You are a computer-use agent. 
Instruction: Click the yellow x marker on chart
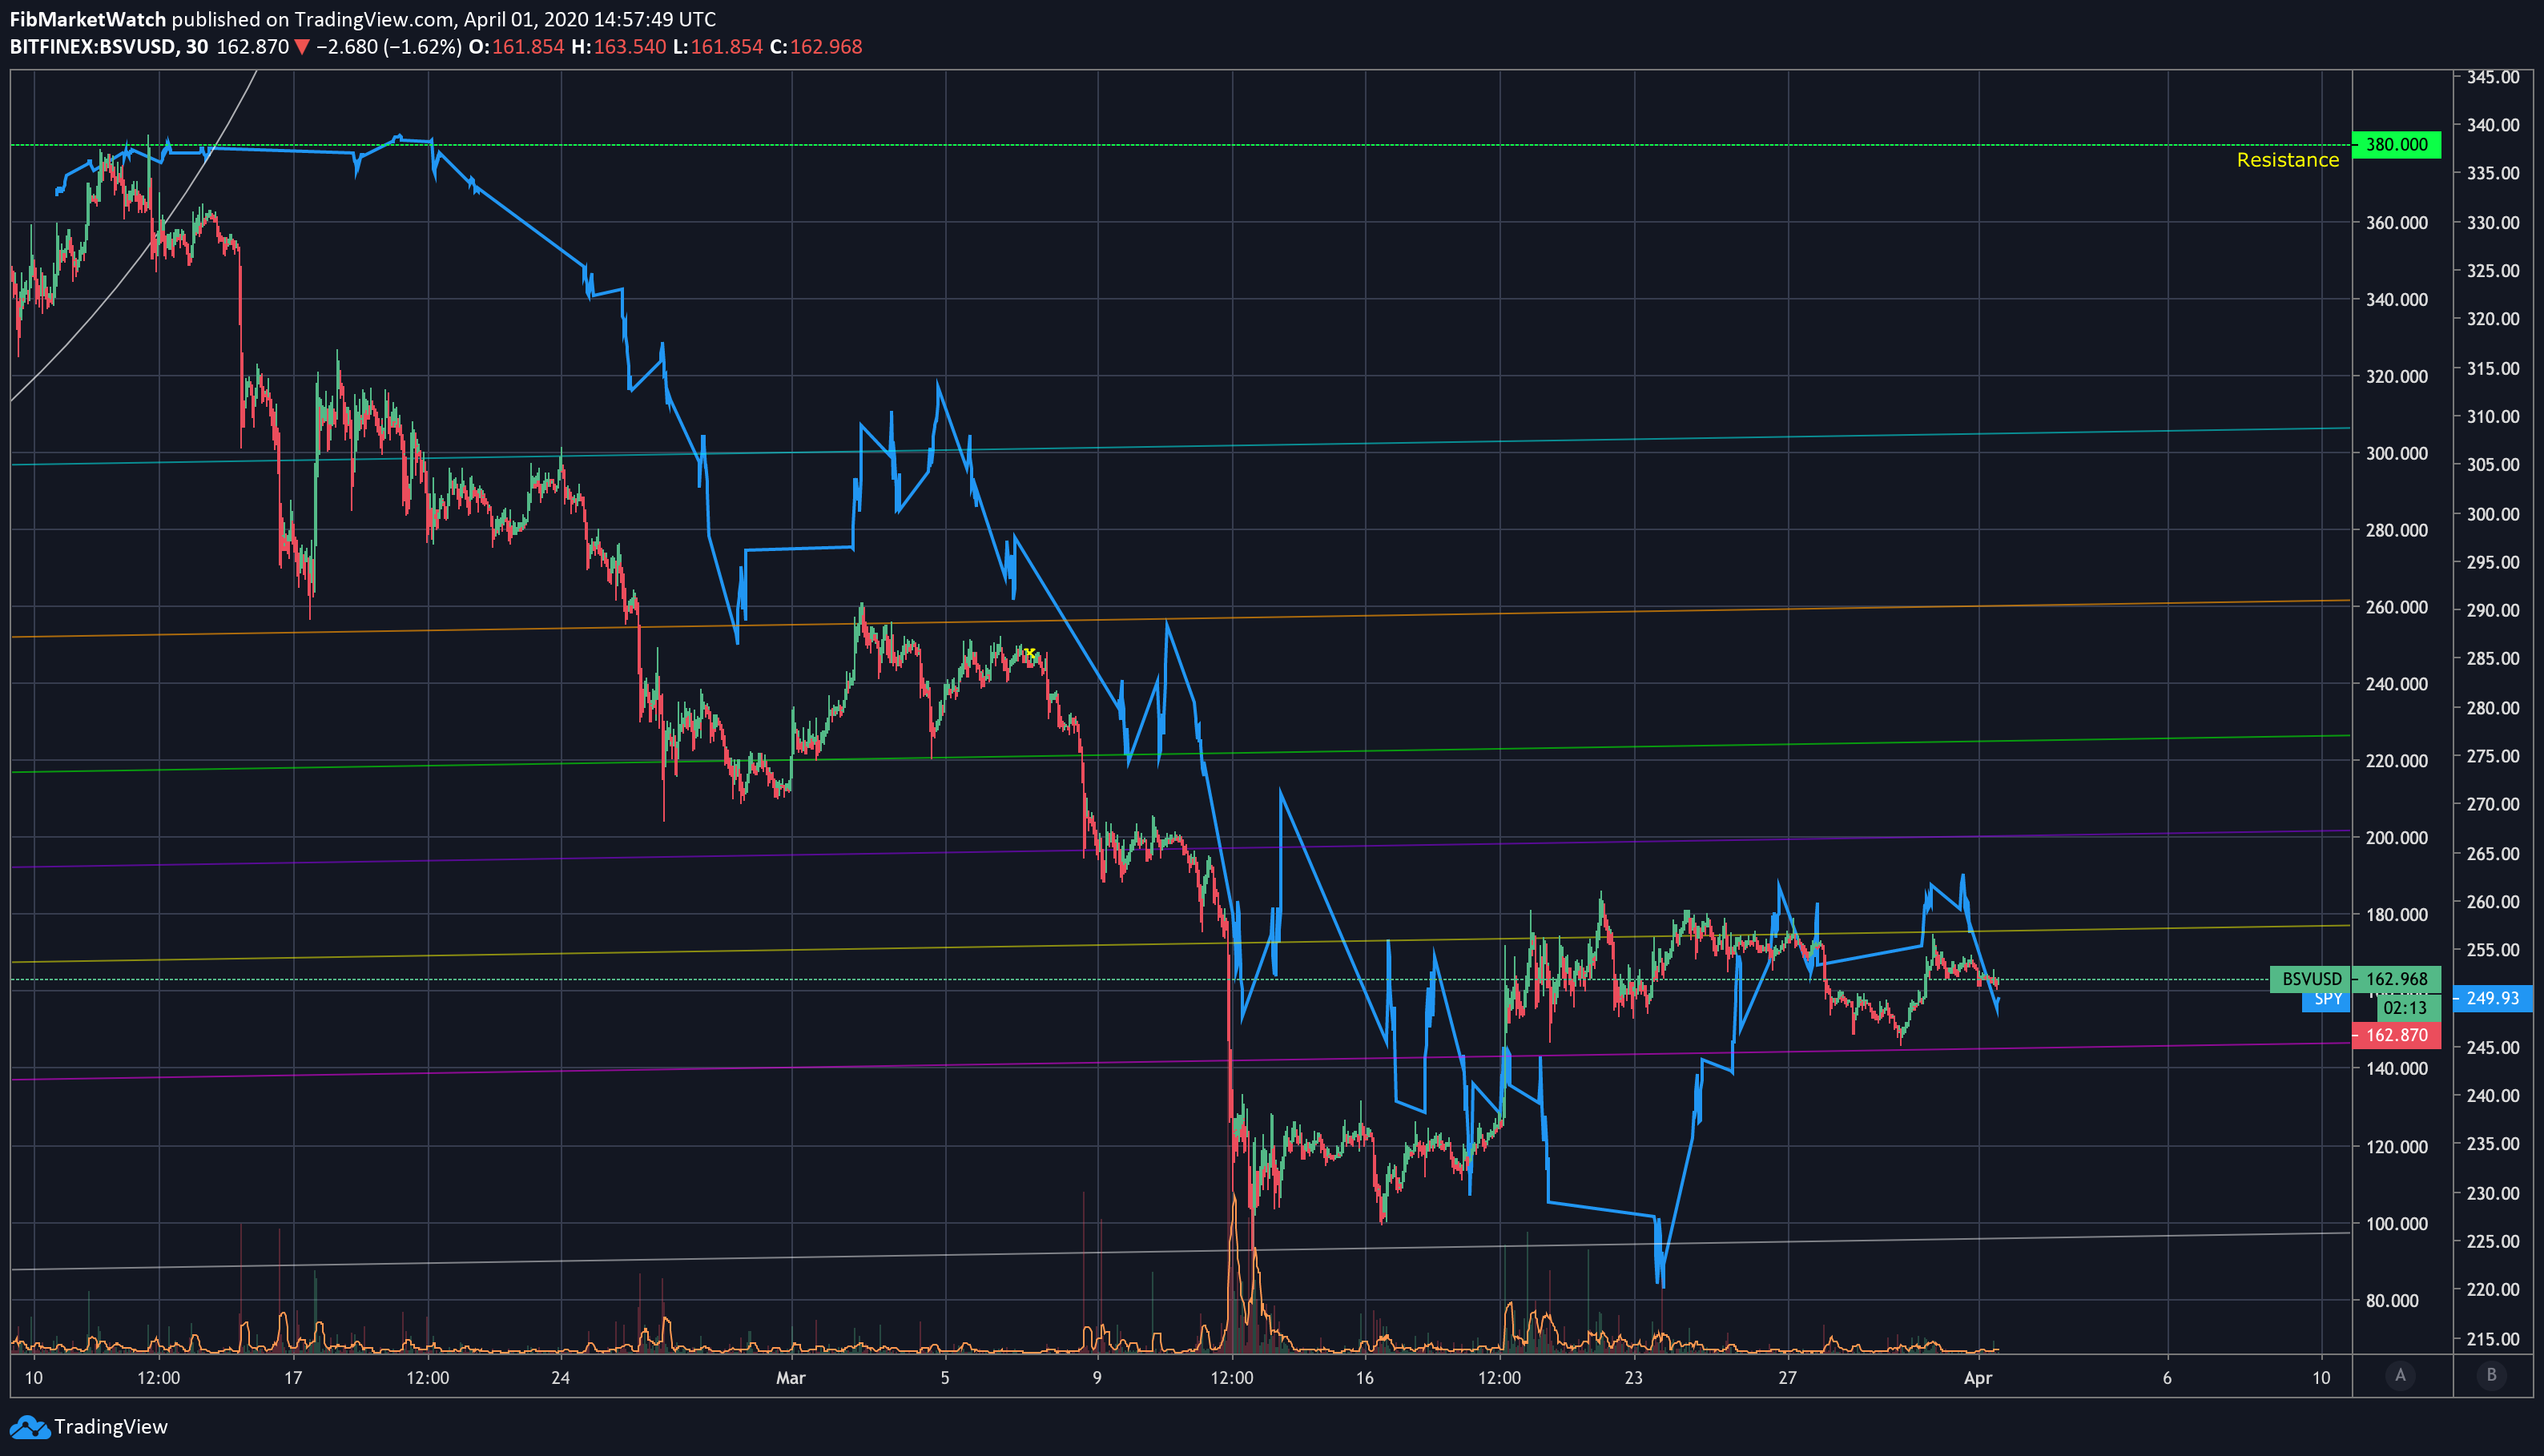point(1029,653)
